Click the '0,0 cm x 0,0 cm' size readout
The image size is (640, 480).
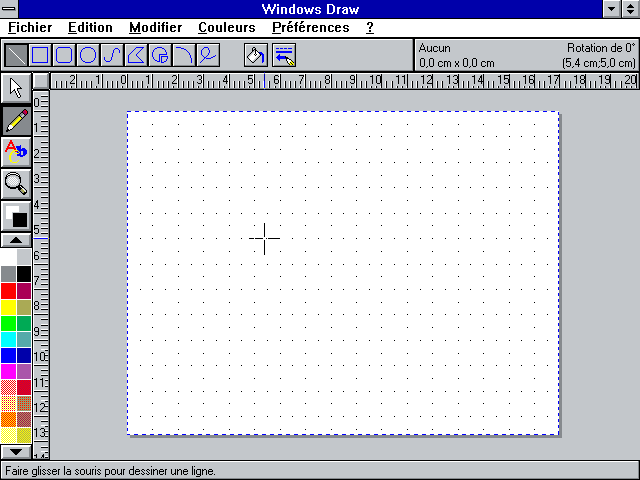(457, 63)
